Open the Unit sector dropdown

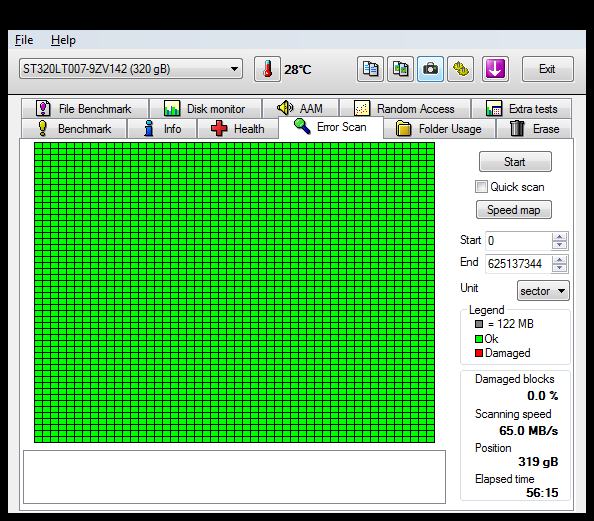(543, 291)
